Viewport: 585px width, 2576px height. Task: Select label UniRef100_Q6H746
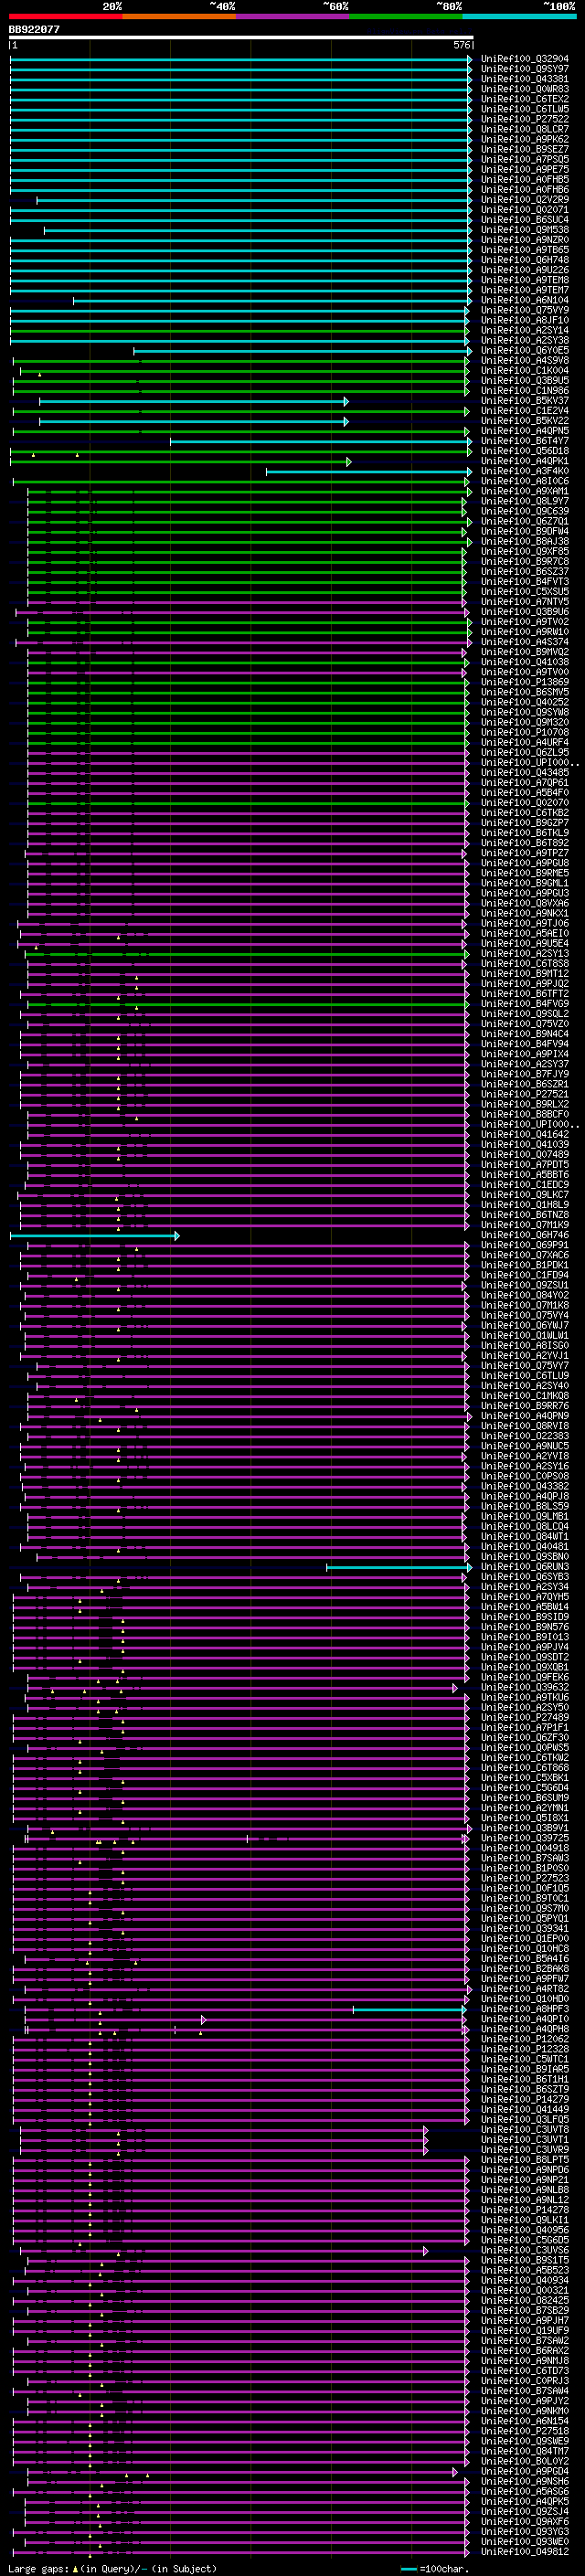[x=525, y=1235]
